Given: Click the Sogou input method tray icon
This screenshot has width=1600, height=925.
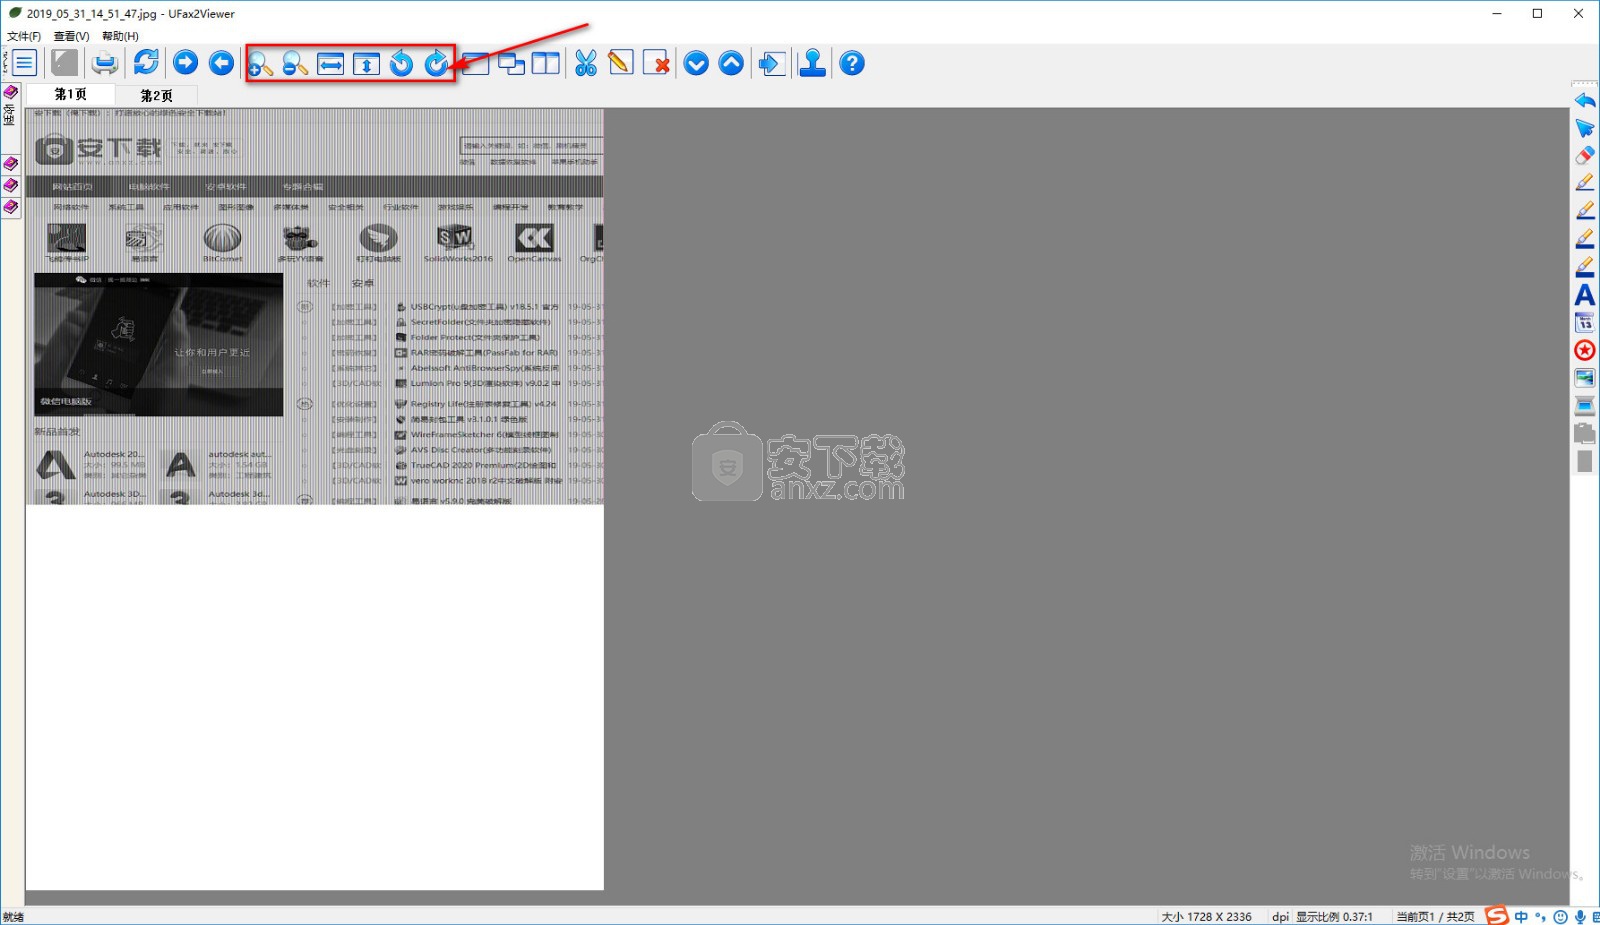Looking at the screenshot, I should (1497, 916).
